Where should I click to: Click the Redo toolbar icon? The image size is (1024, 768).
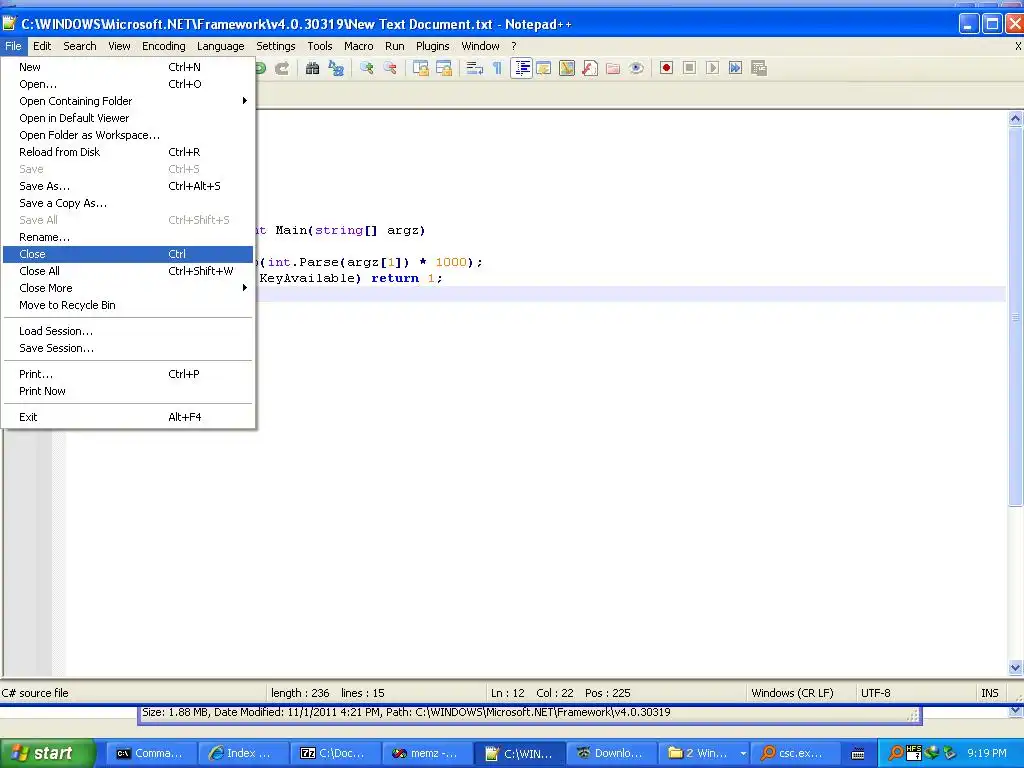(282, 68)
